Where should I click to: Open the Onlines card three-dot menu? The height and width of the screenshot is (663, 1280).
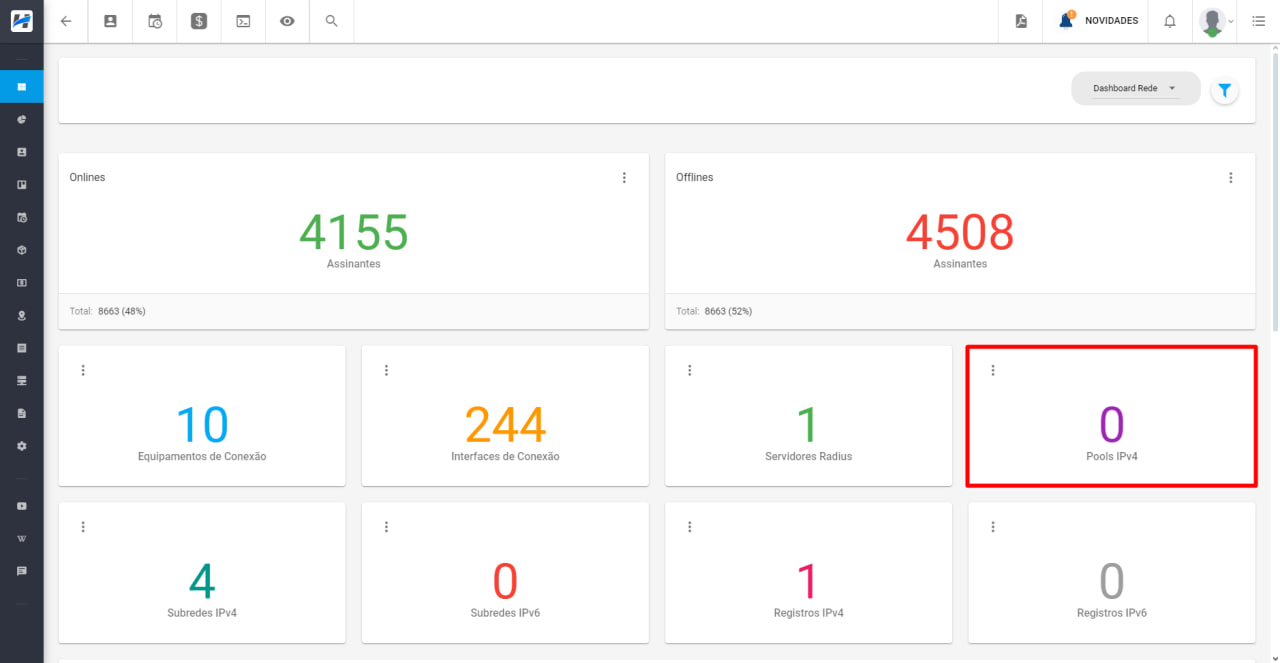[624, 178]
